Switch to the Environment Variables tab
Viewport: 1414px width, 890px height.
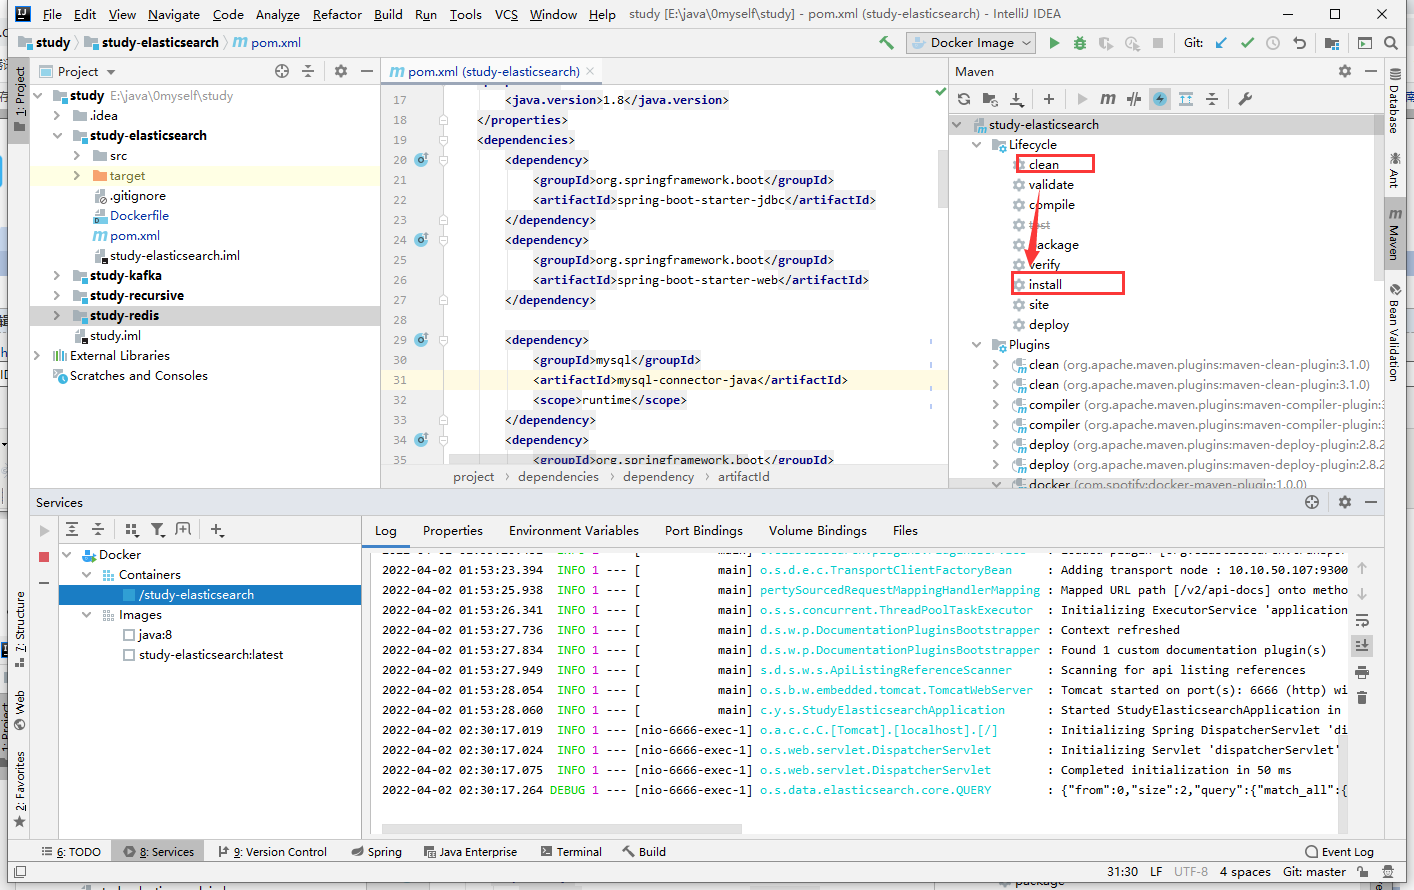coord(573,531)
